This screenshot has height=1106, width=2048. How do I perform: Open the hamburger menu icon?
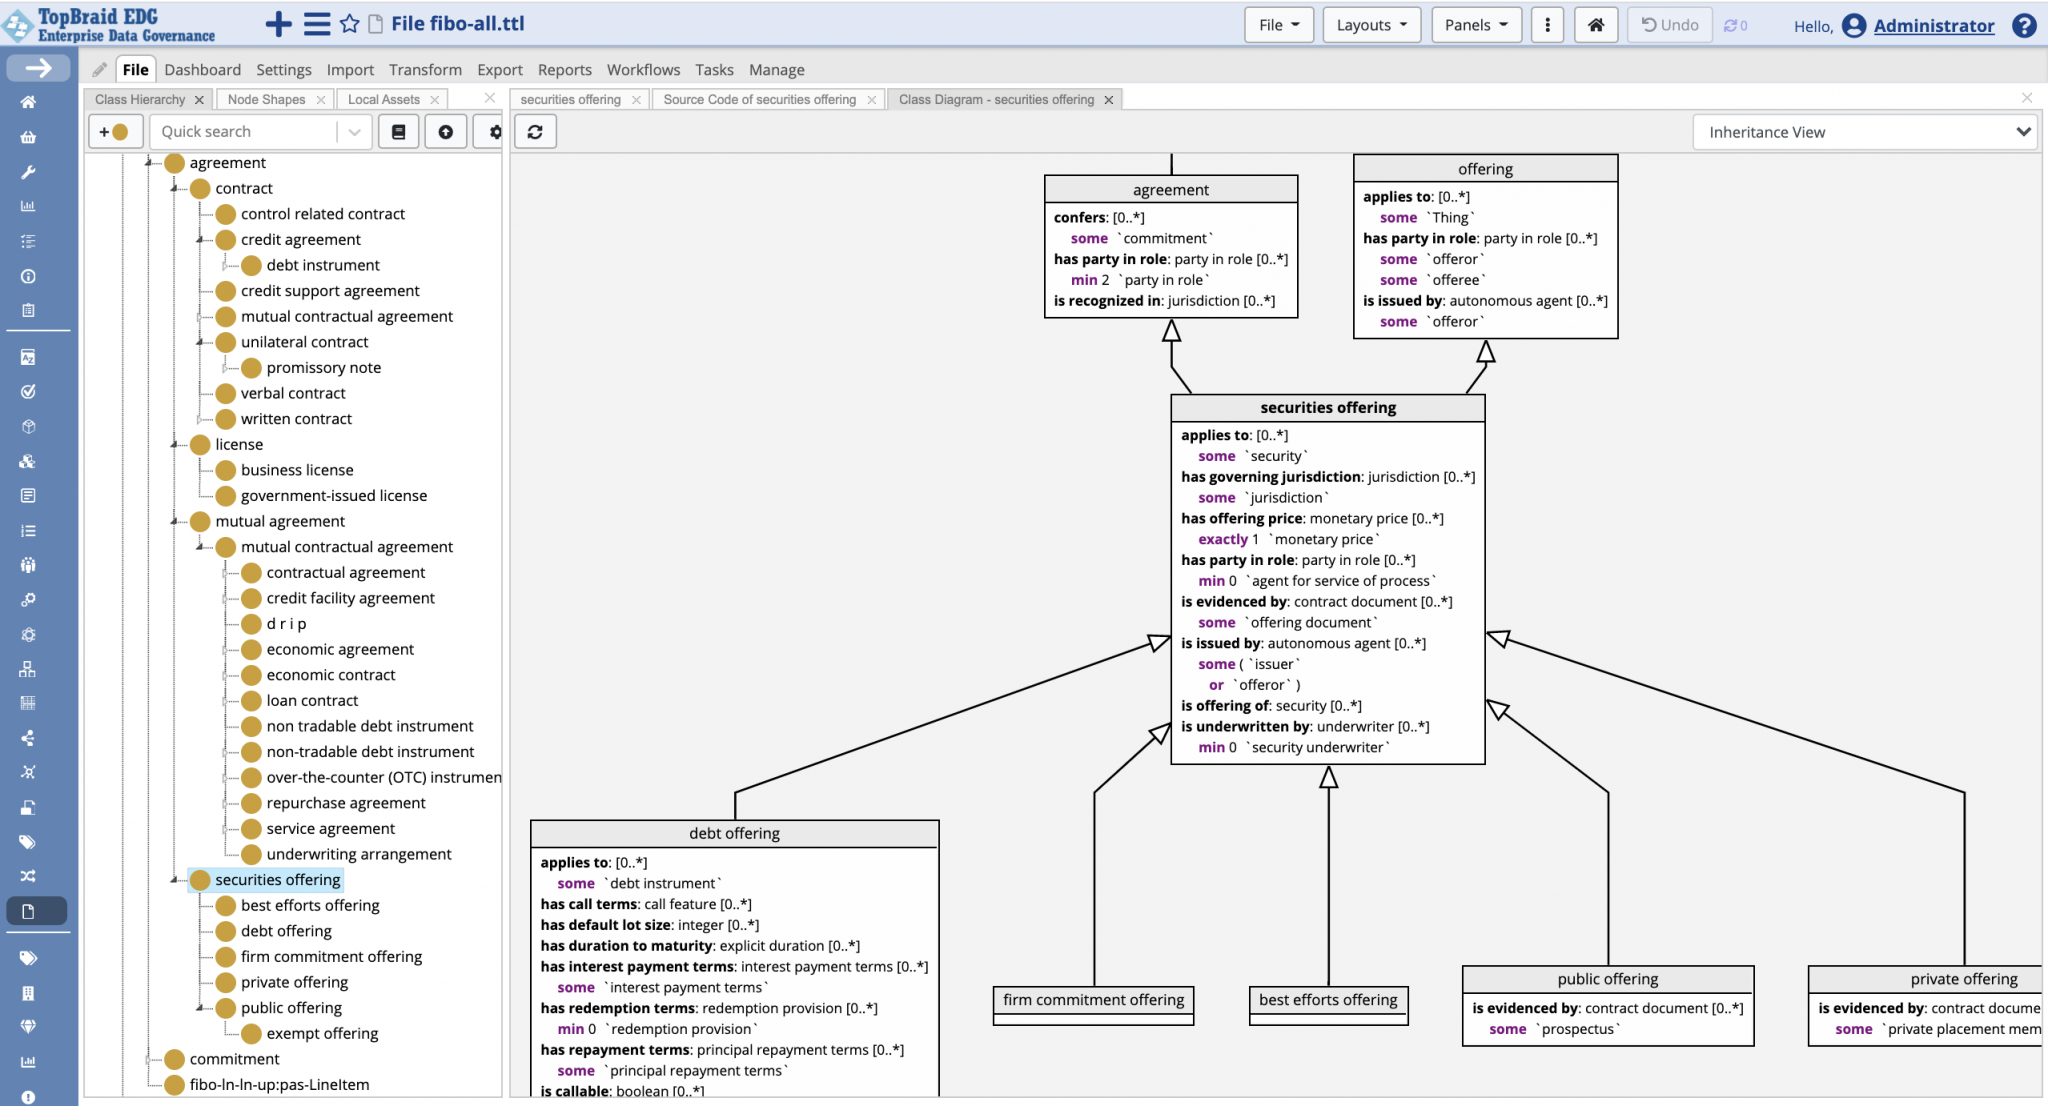316,24
